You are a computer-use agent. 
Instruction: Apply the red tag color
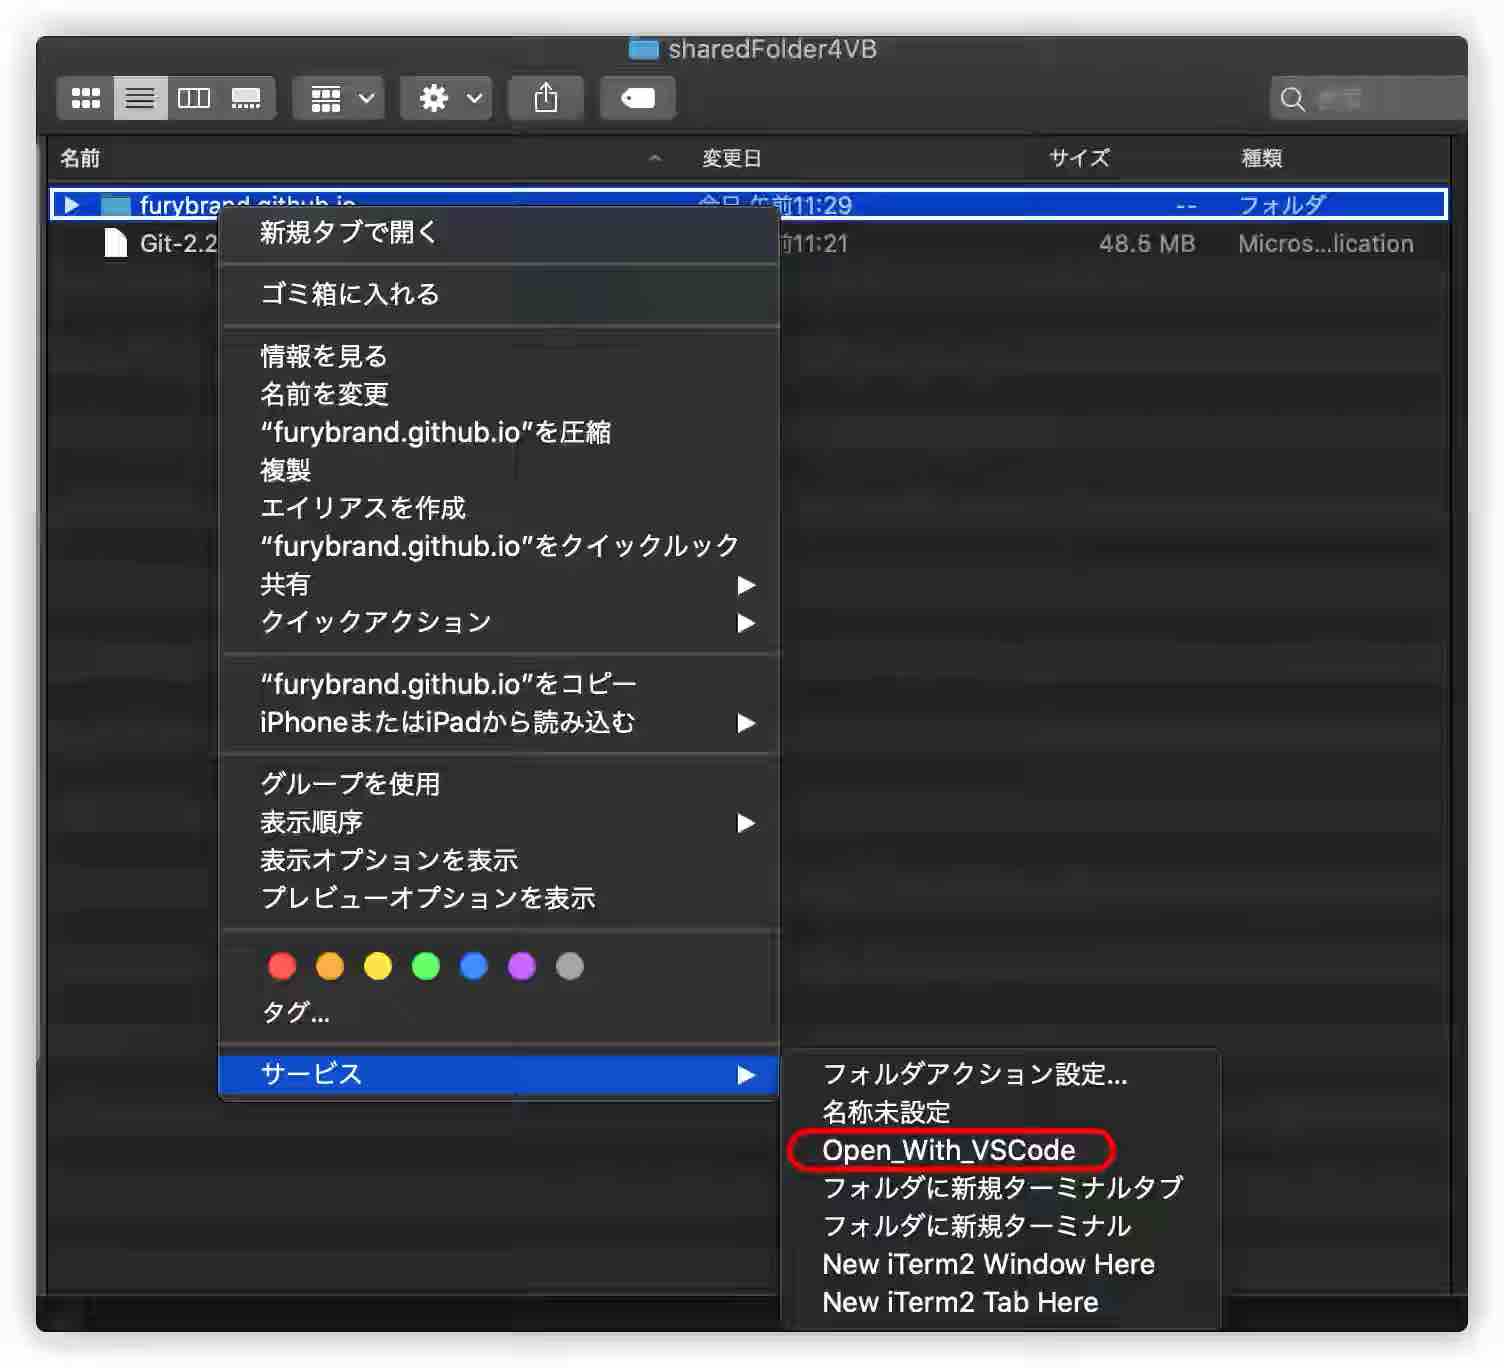tap(282, 966)
